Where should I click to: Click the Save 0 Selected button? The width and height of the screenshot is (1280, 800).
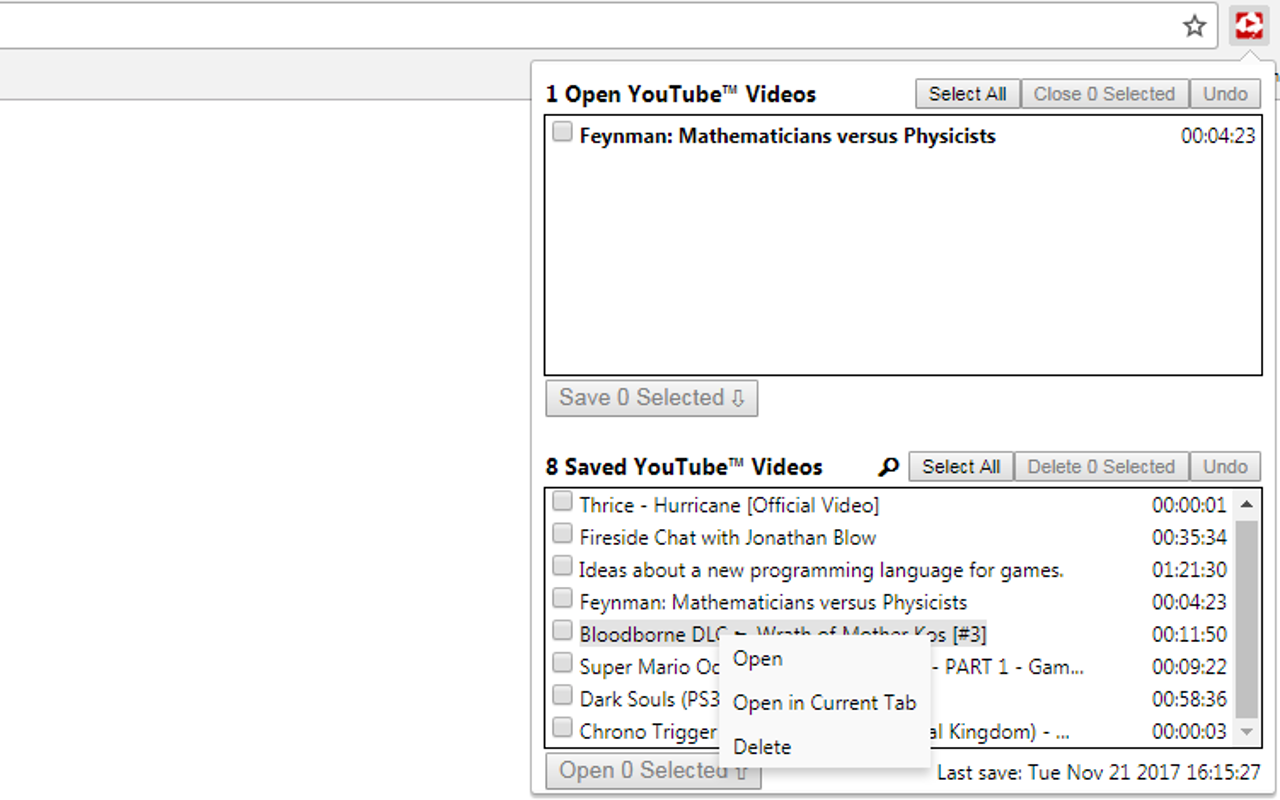pyautogui.click(x=652, y=398)
